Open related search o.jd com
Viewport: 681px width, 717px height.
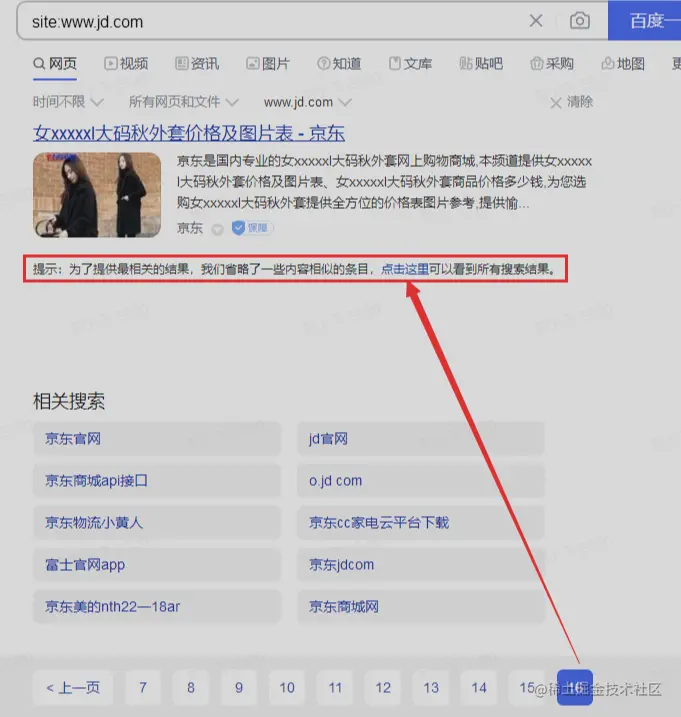point(421,481)
